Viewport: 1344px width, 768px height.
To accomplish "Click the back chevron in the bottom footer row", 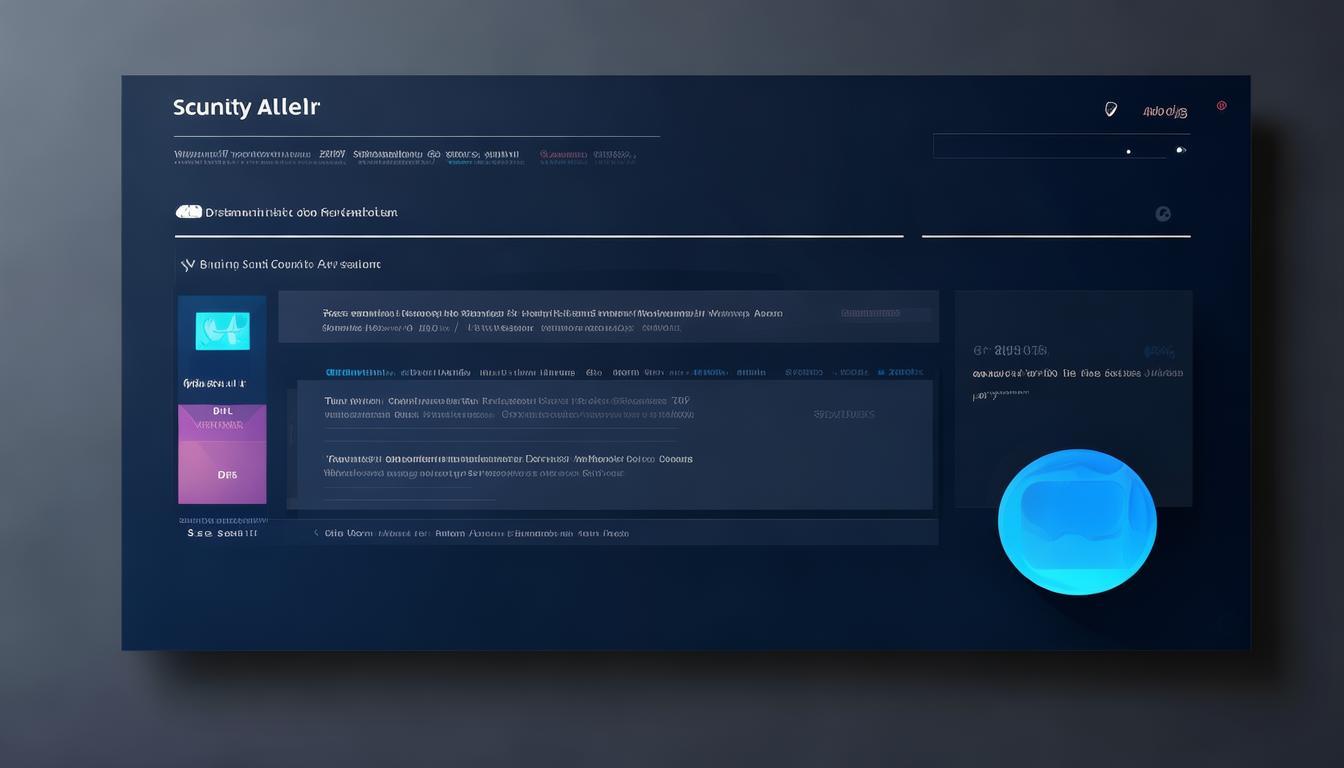I will click(316, 533).
